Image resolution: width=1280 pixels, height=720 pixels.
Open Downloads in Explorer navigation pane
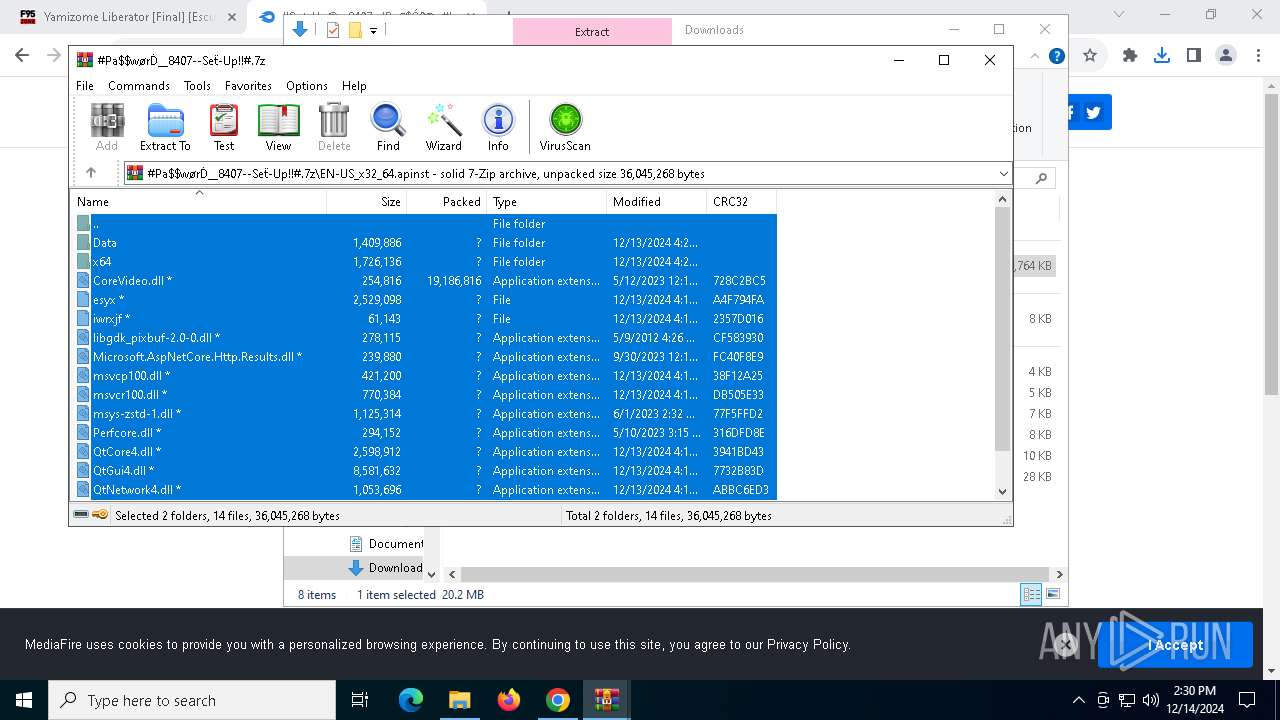[x=386, y=568]
